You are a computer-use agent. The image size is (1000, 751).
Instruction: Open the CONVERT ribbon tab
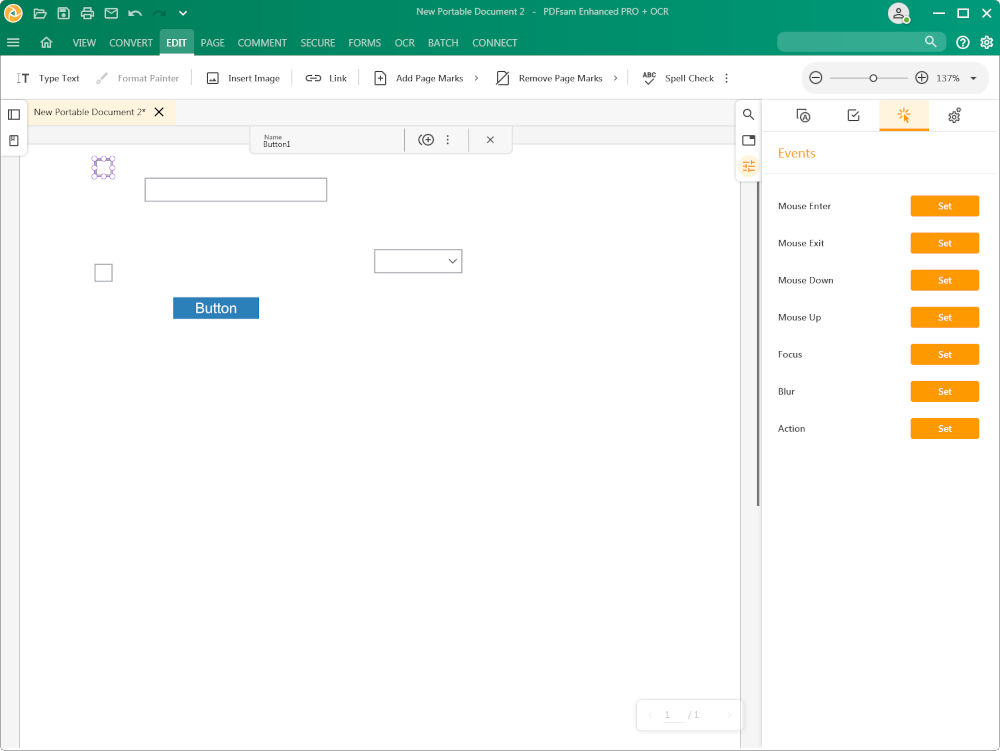coord(131,43)
